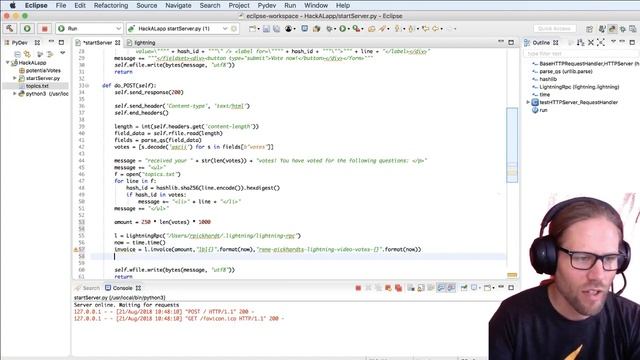Viewport: 640px width, 360px height.
Task: Clear the console output
Action: coord(411,288)
